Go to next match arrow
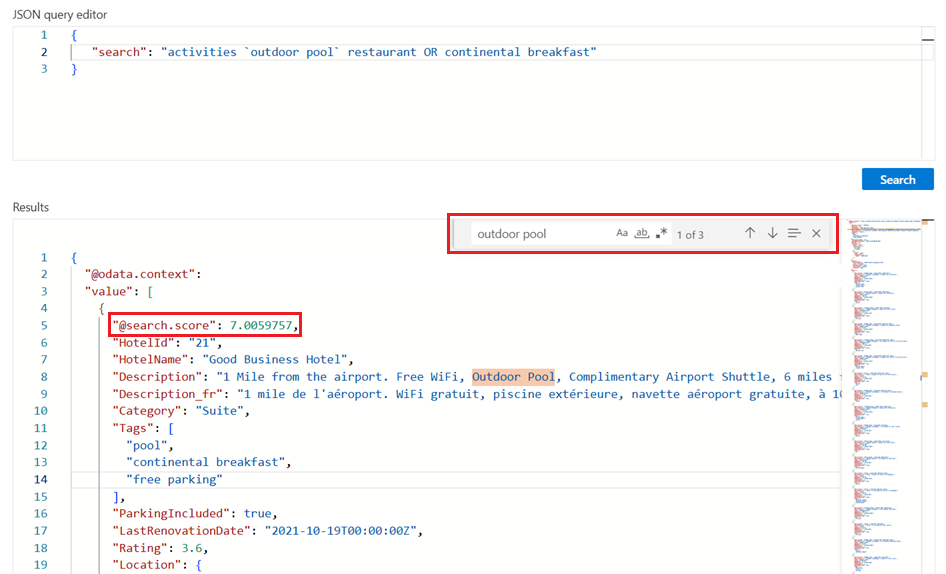The height and width of the screenshot is (574, 946). pyautogui.click(x=772, y=233)
